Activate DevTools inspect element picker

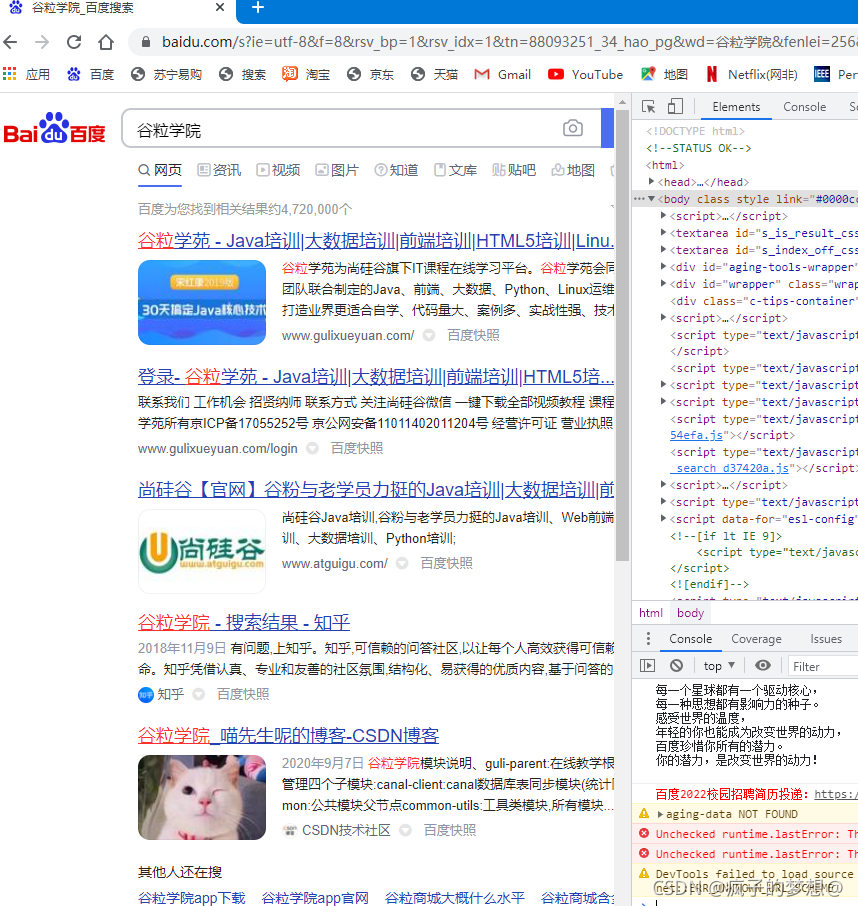[x=648, y=107]
